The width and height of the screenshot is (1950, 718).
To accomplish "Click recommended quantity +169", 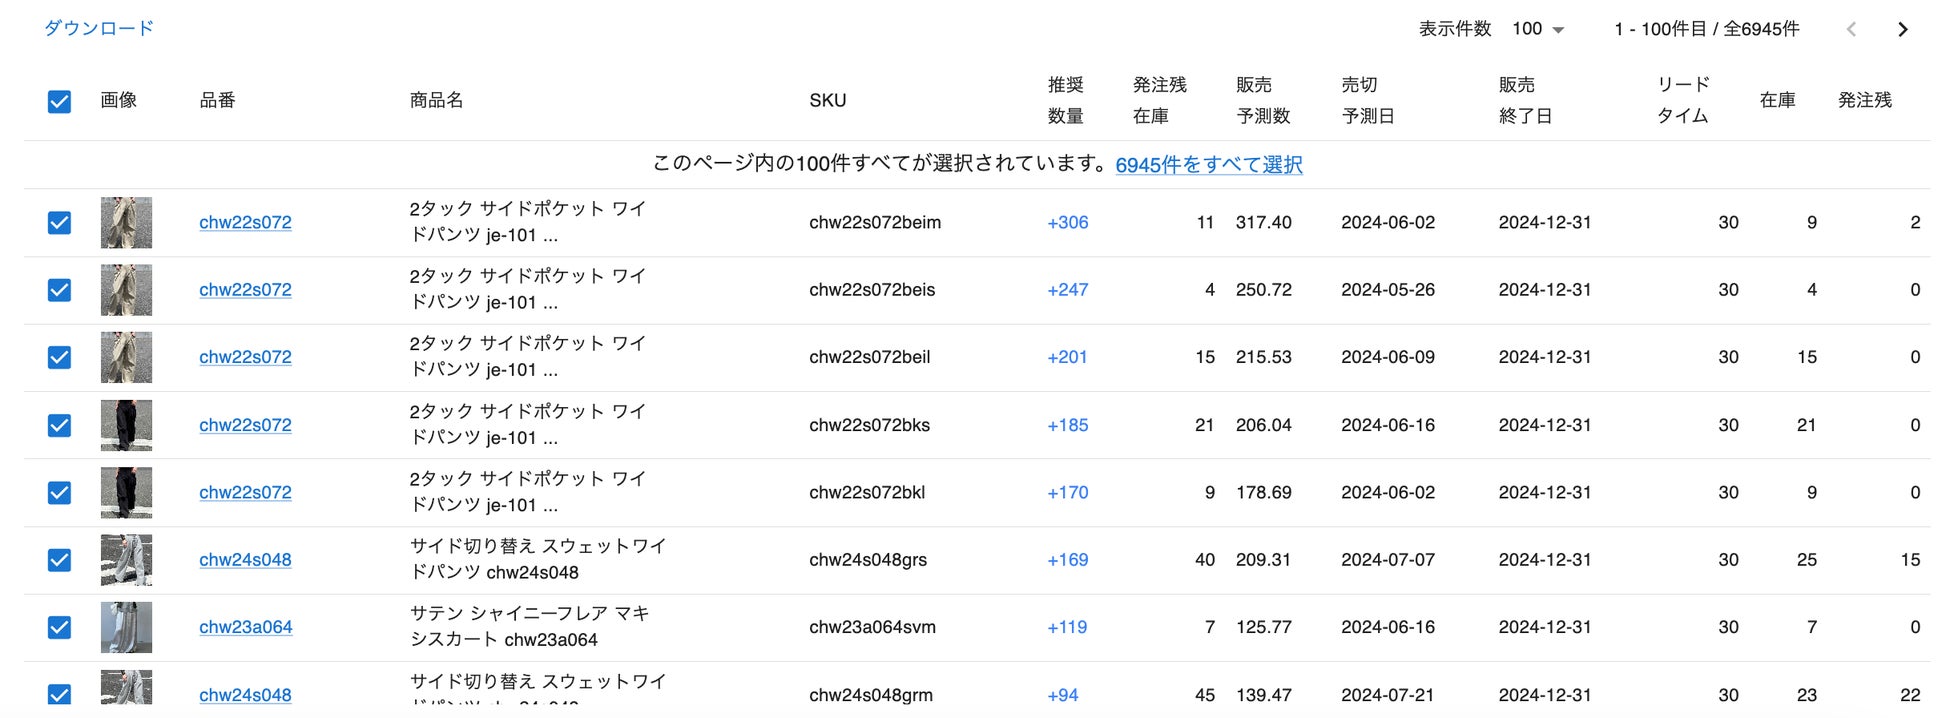I will point(1067,560).
